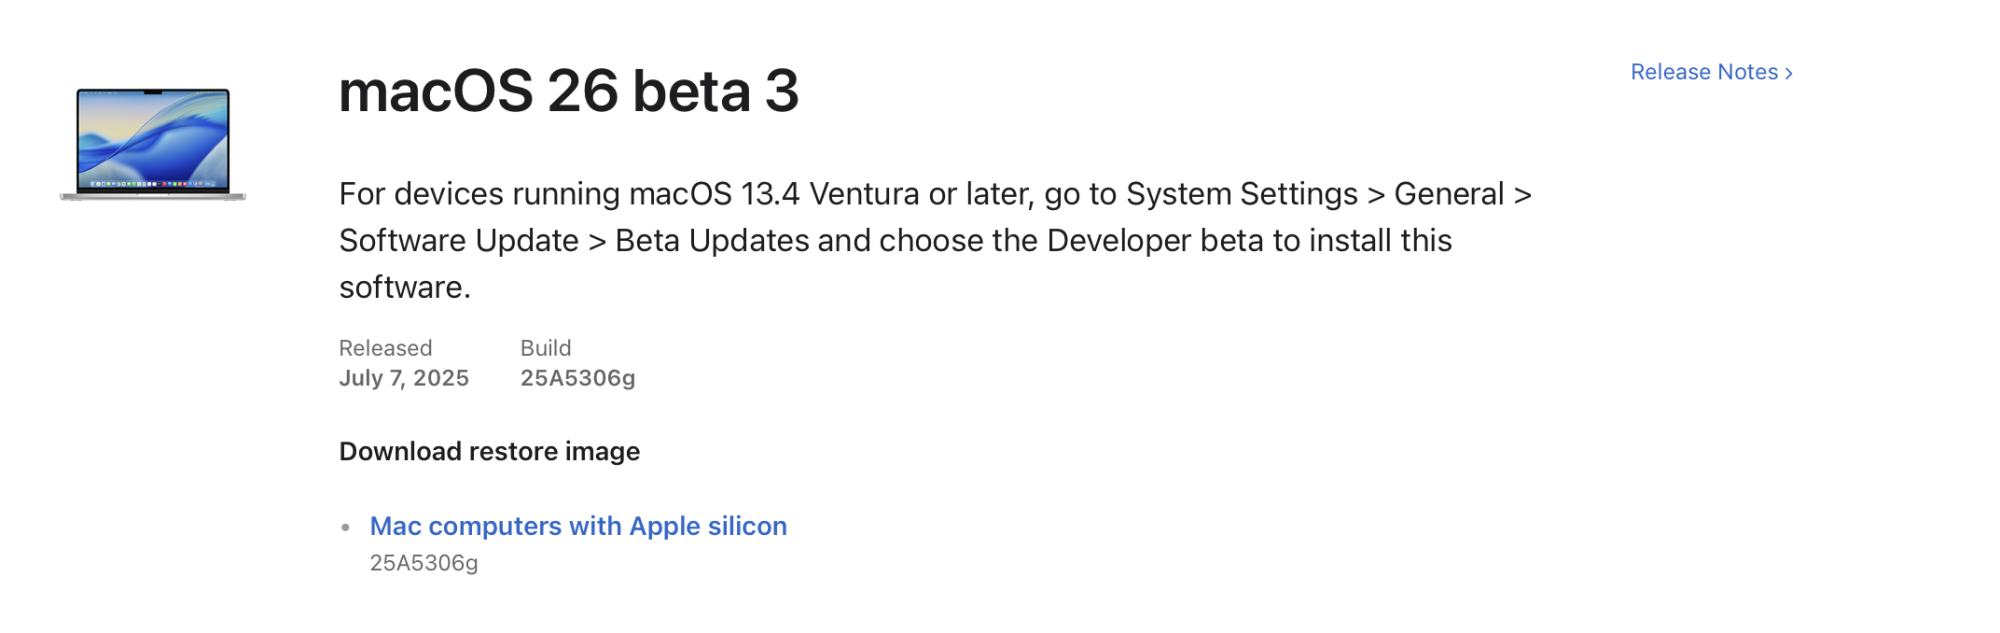Click the words System Settings in the description
The image size is (2000, 633).
coord(1242,193)
